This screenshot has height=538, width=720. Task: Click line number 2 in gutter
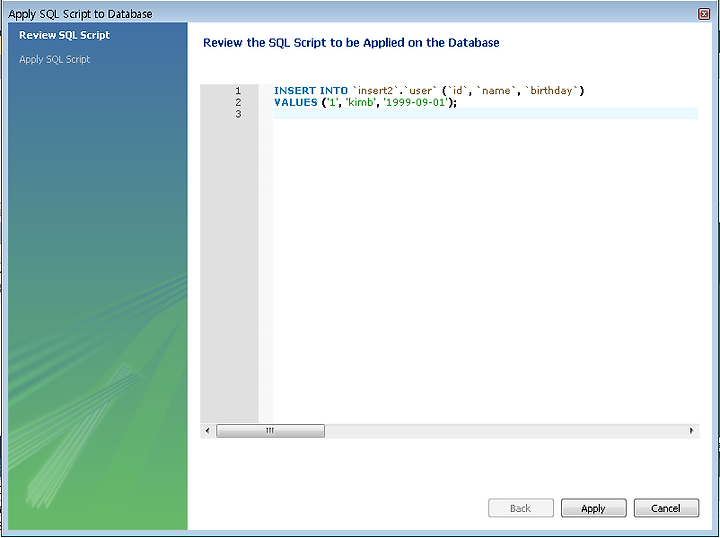(238, 102)
